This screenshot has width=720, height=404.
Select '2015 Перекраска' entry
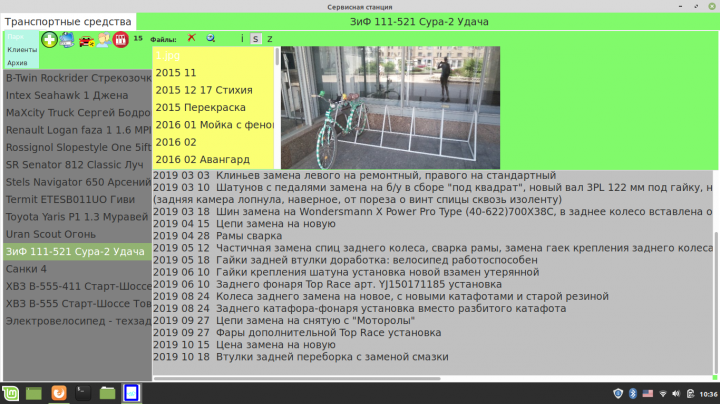pyautogui.click(x=213, y=107)
